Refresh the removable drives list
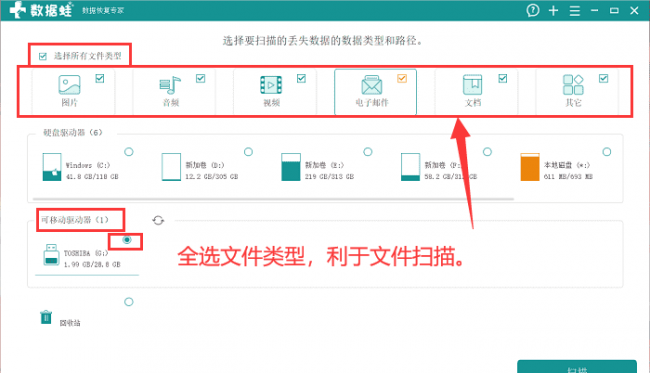 point(158,220)
